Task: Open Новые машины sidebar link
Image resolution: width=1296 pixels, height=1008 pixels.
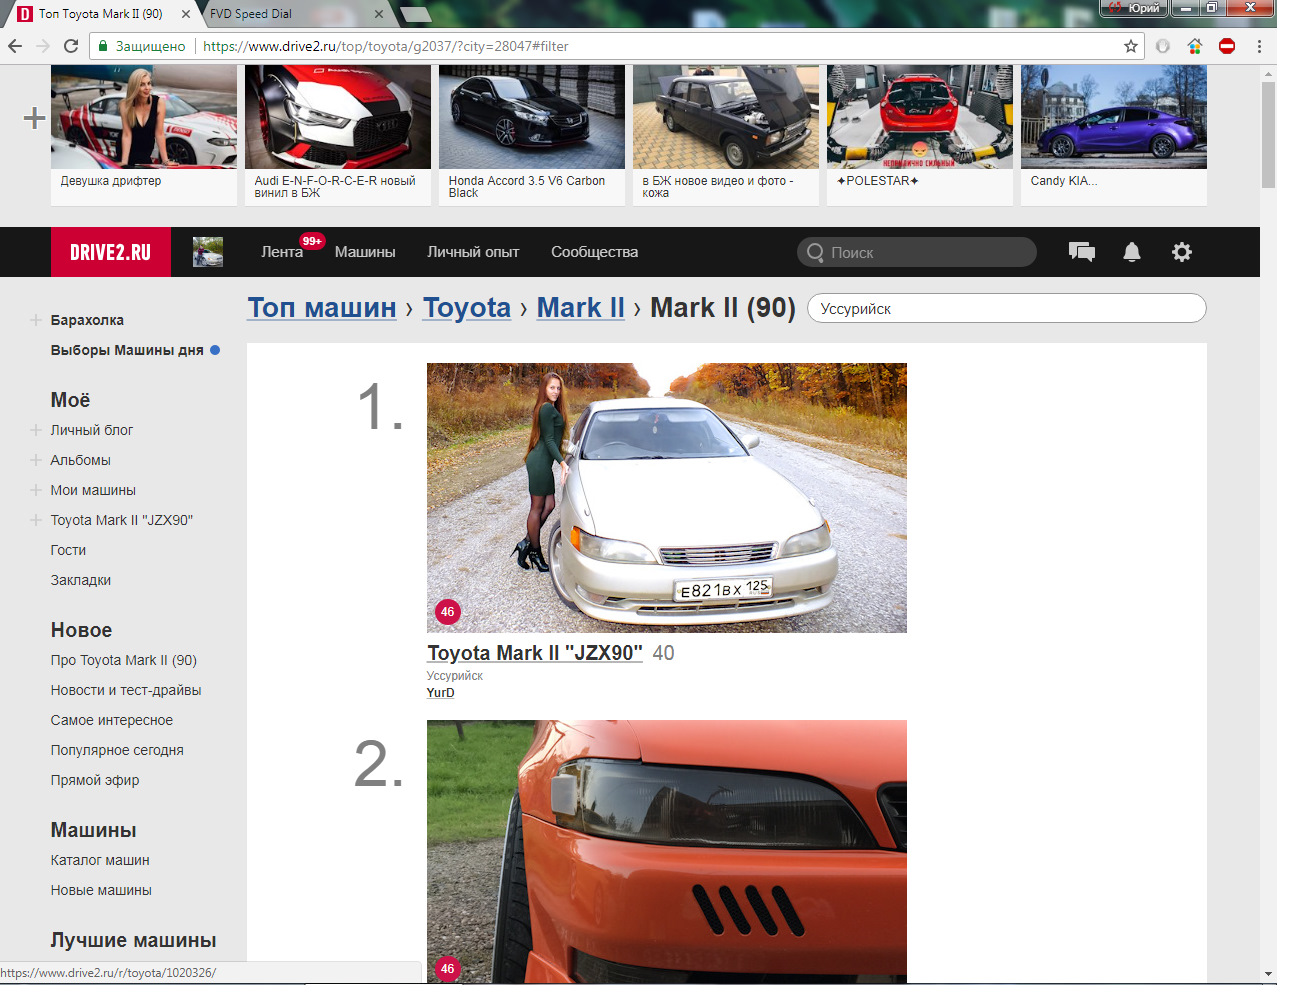Action: 101,890
